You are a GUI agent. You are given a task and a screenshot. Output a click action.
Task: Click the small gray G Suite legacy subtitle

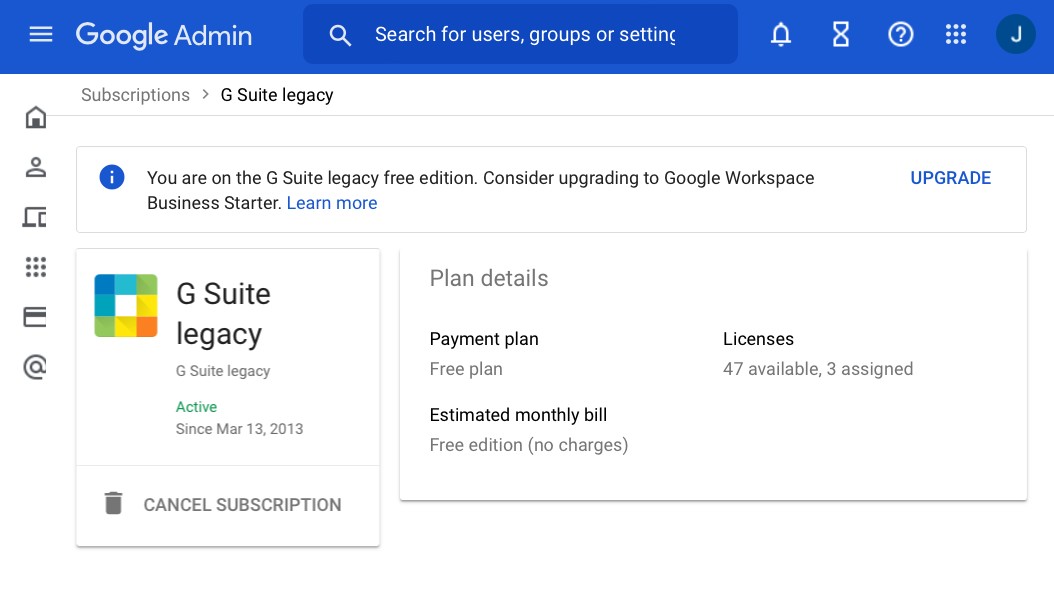click(223, 371)
